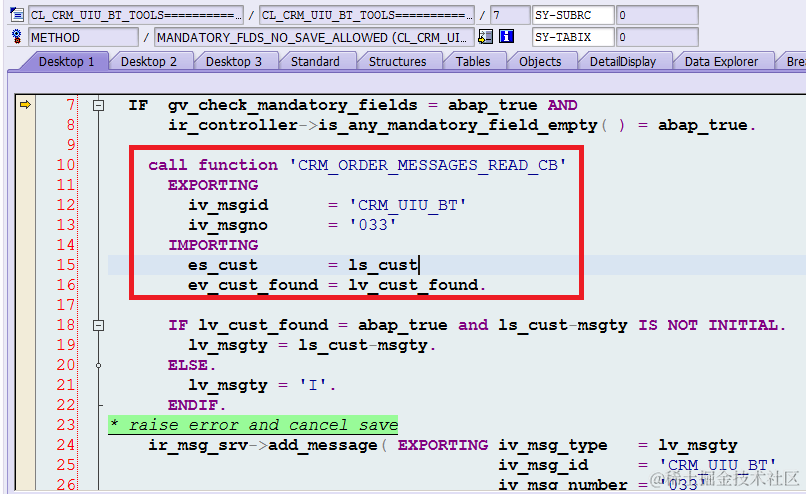Image resolution: width=806 pixels, height=494 pixels.
Task: Click the first CL_CRM_UIU_BT_TOOLS program field
Action: [136, 15]
